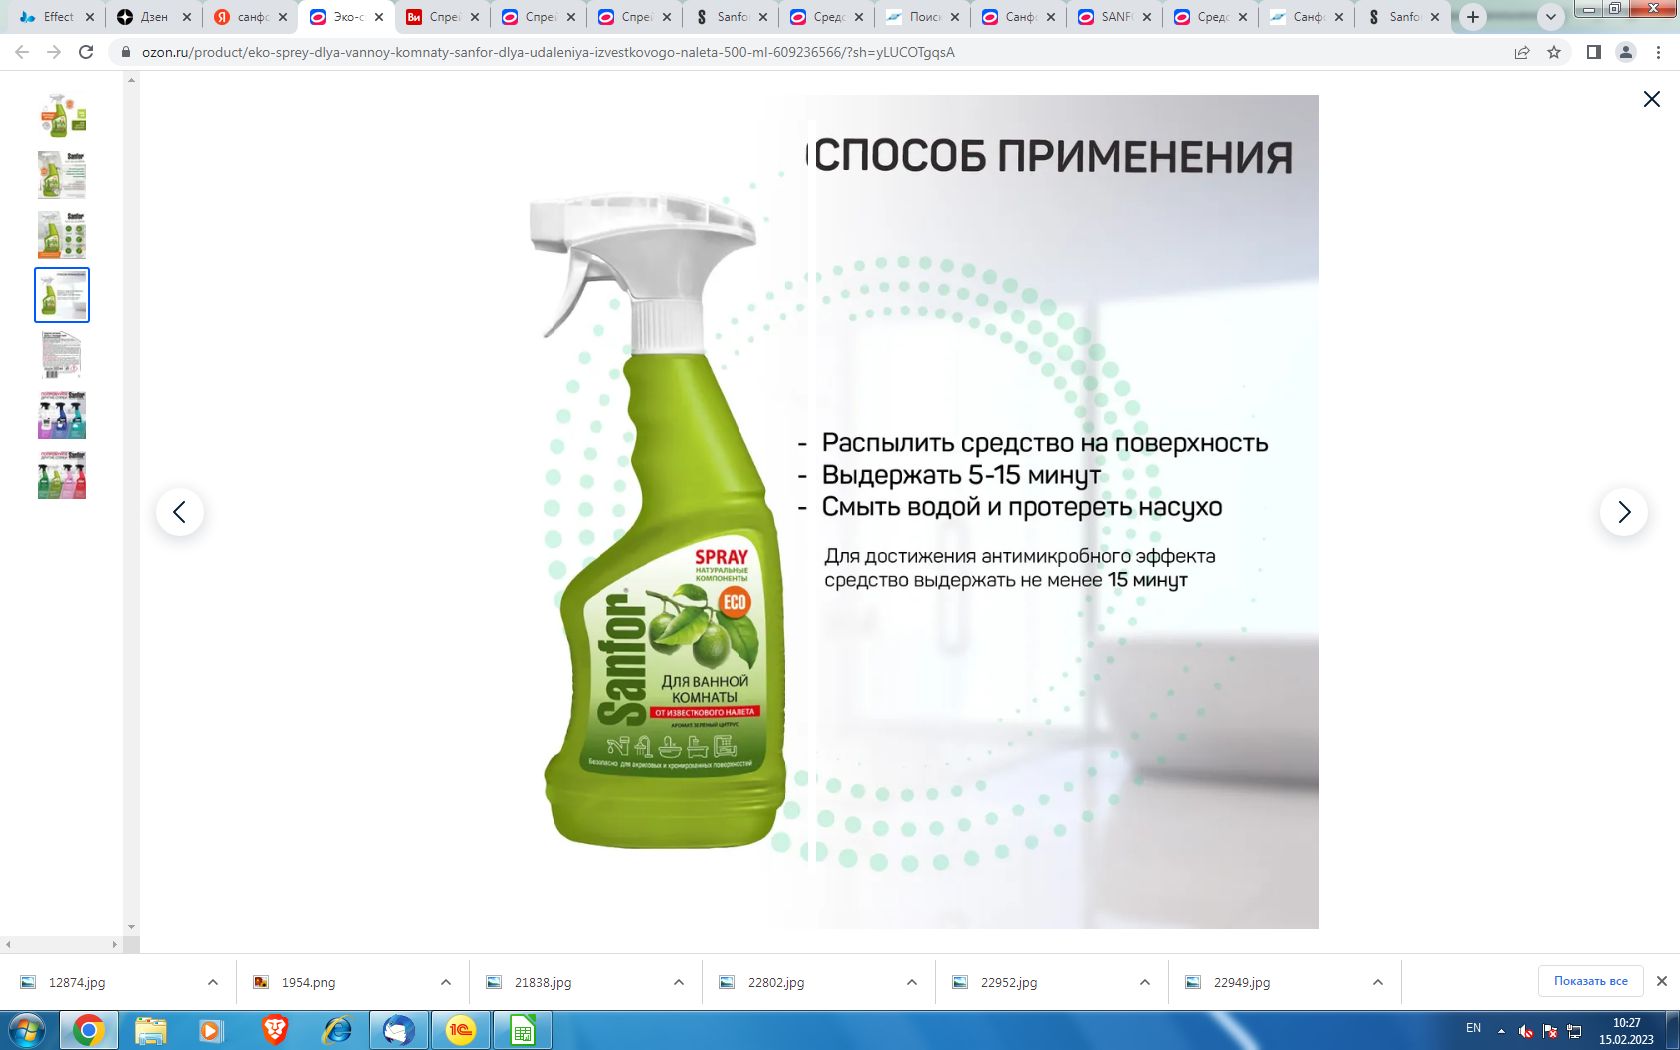The height and width of the screenshot is (1050, 1680).
Task: Open Brave browser from the taskbar
Action: click(x=275, y=1030)
